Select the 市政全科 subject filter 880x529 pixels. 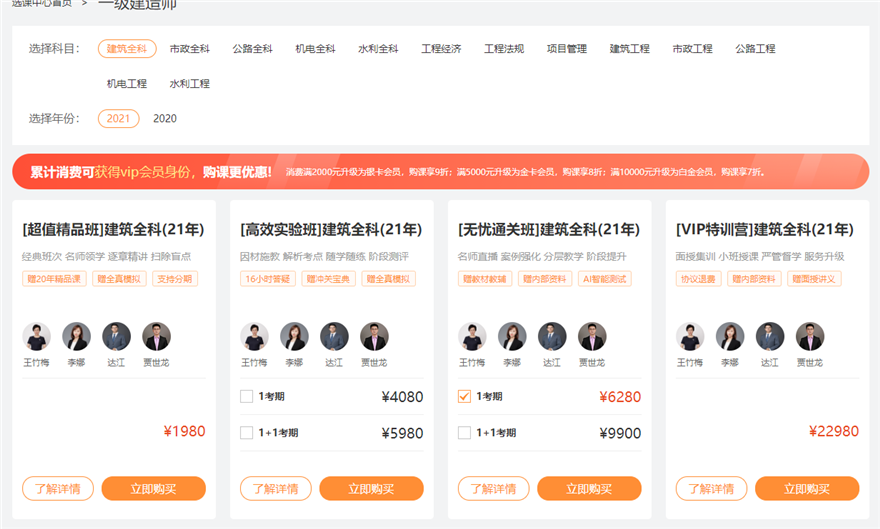tap(189, 49)
